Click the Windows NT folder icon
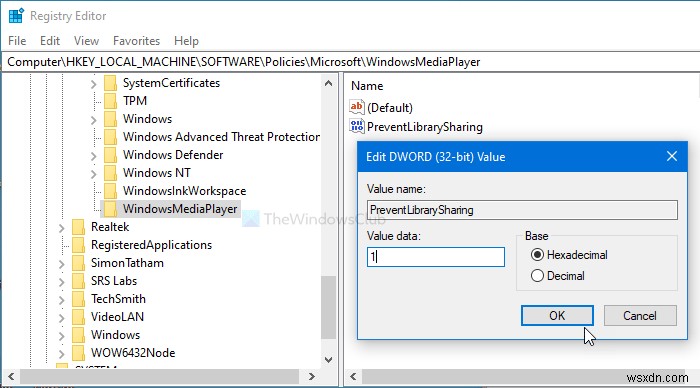Viewport: 700px width, 388px height. (x=110, y=173)
